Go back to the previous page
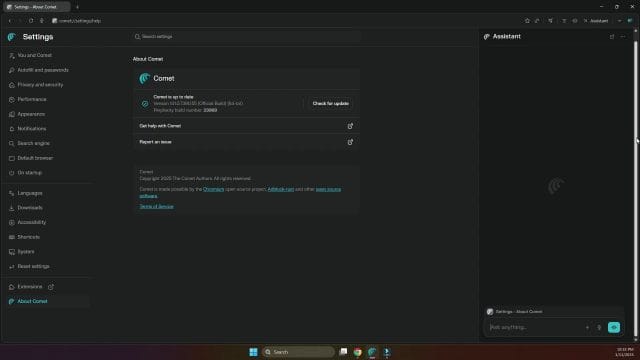This screenshot has height=360, width=640. click(x=10, y=21)
